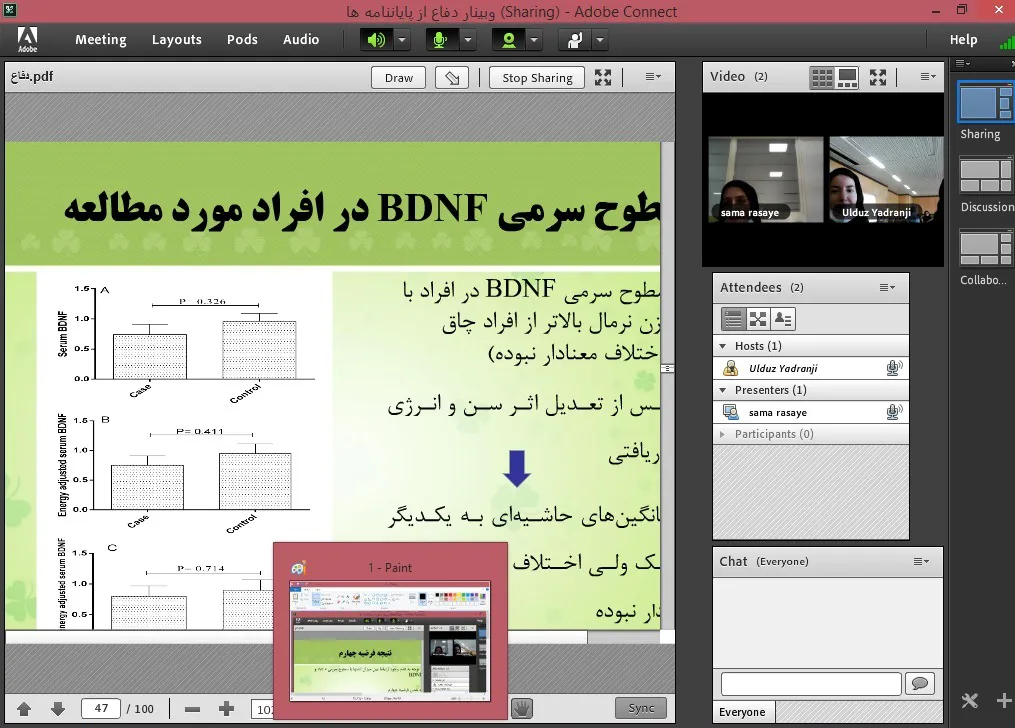
Task: Open the Layouts menu
Action: click(177, 39)
